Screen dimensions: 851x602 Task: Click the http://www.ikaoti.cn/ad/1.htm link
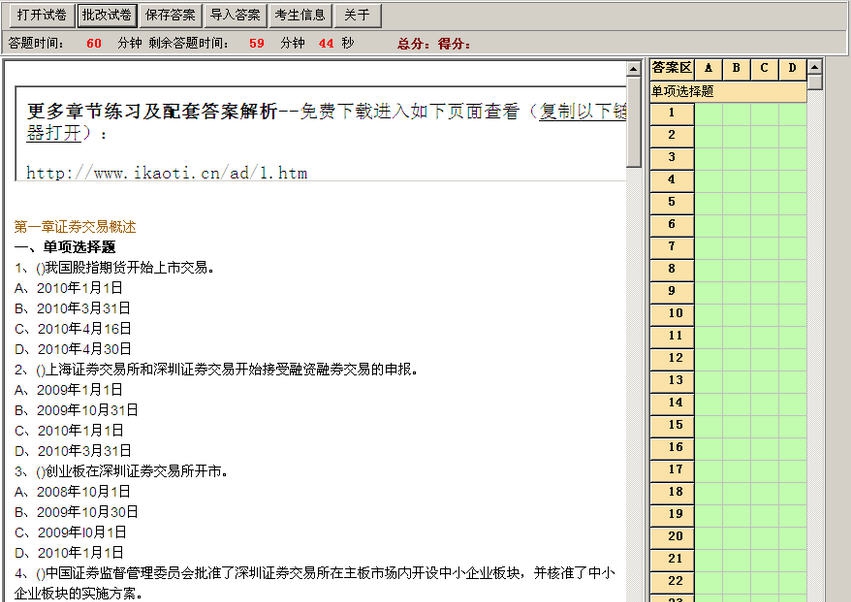(x=167, y=173)
